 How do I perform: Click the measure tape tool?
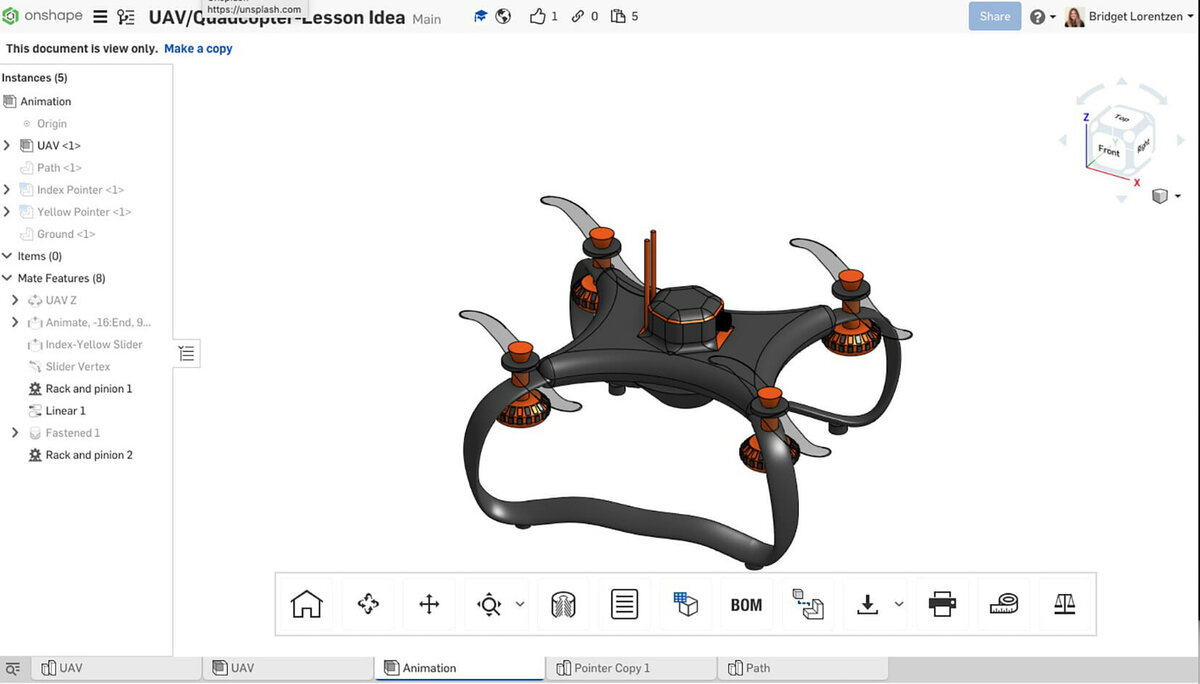pos(1003,604)
